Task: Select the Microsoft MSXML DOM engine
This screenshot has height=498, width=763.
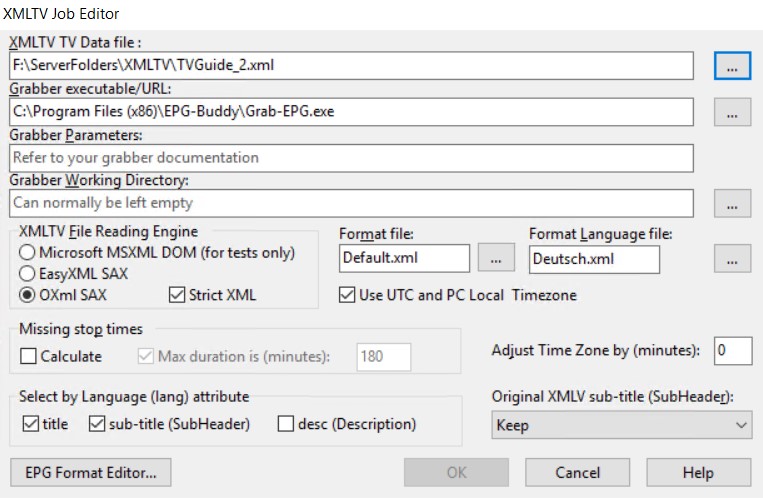Action: pos(27,253)
